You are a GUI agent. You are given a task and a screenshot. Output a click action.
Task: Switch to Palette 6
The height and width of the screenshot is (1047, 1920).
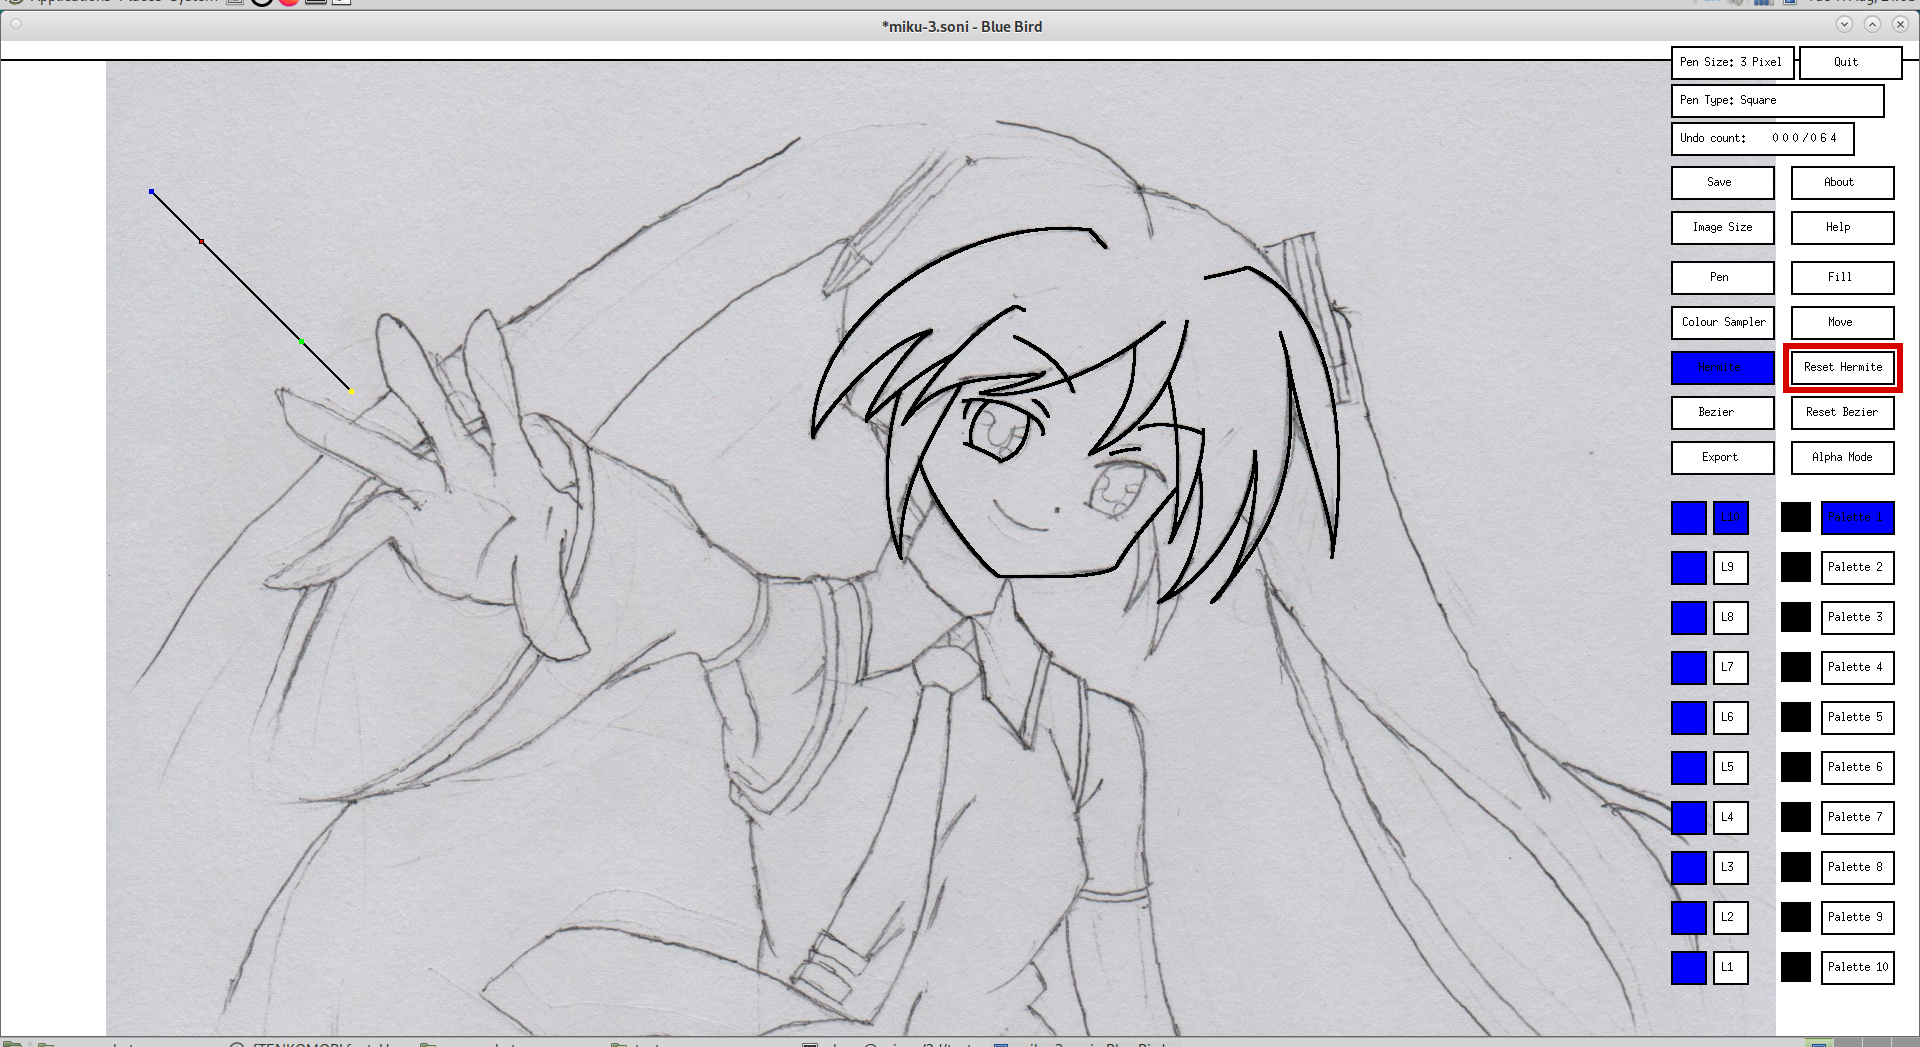pyautogui.click(x=1857, y=767)
